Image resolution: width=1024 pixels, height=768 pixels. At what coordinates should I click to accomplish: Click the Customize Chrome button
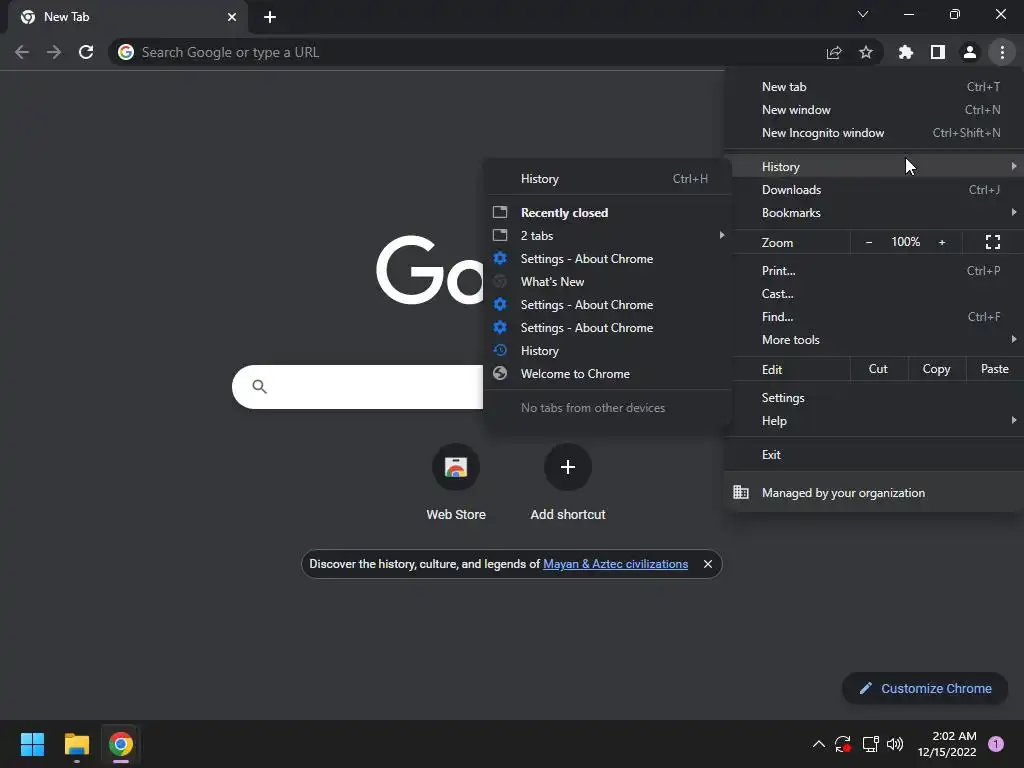pos(925,688)
